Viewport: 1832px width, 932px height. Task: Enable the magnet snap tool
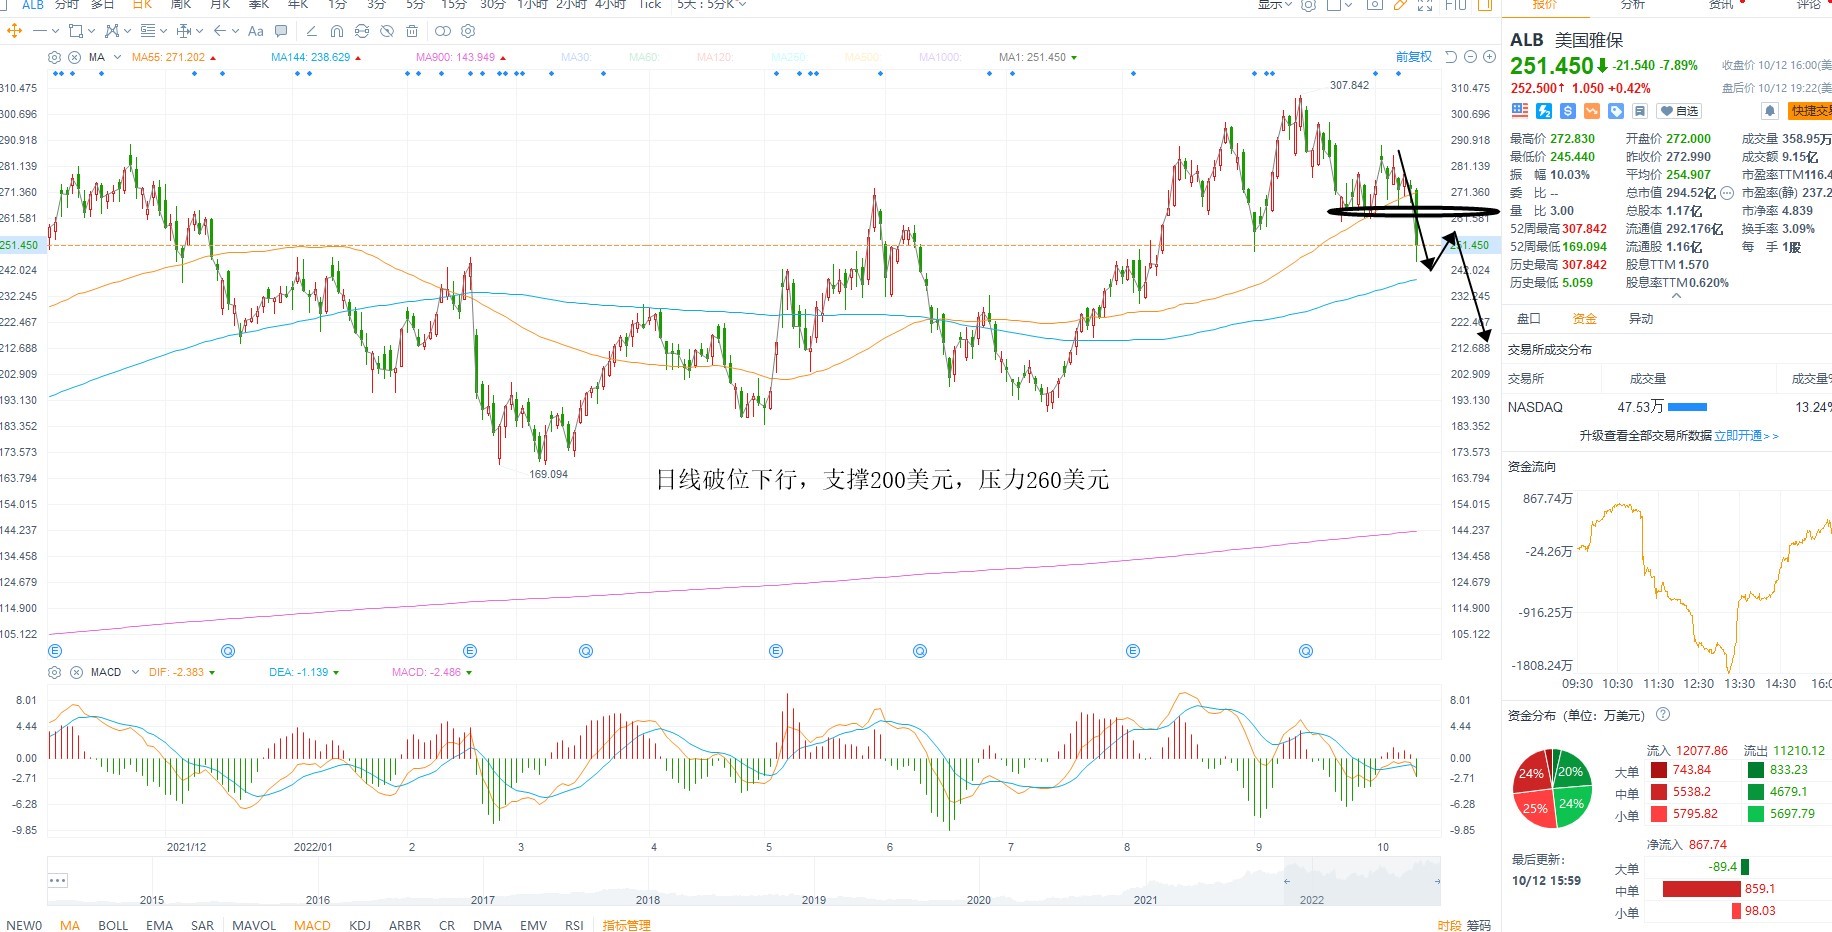(337, 31)
